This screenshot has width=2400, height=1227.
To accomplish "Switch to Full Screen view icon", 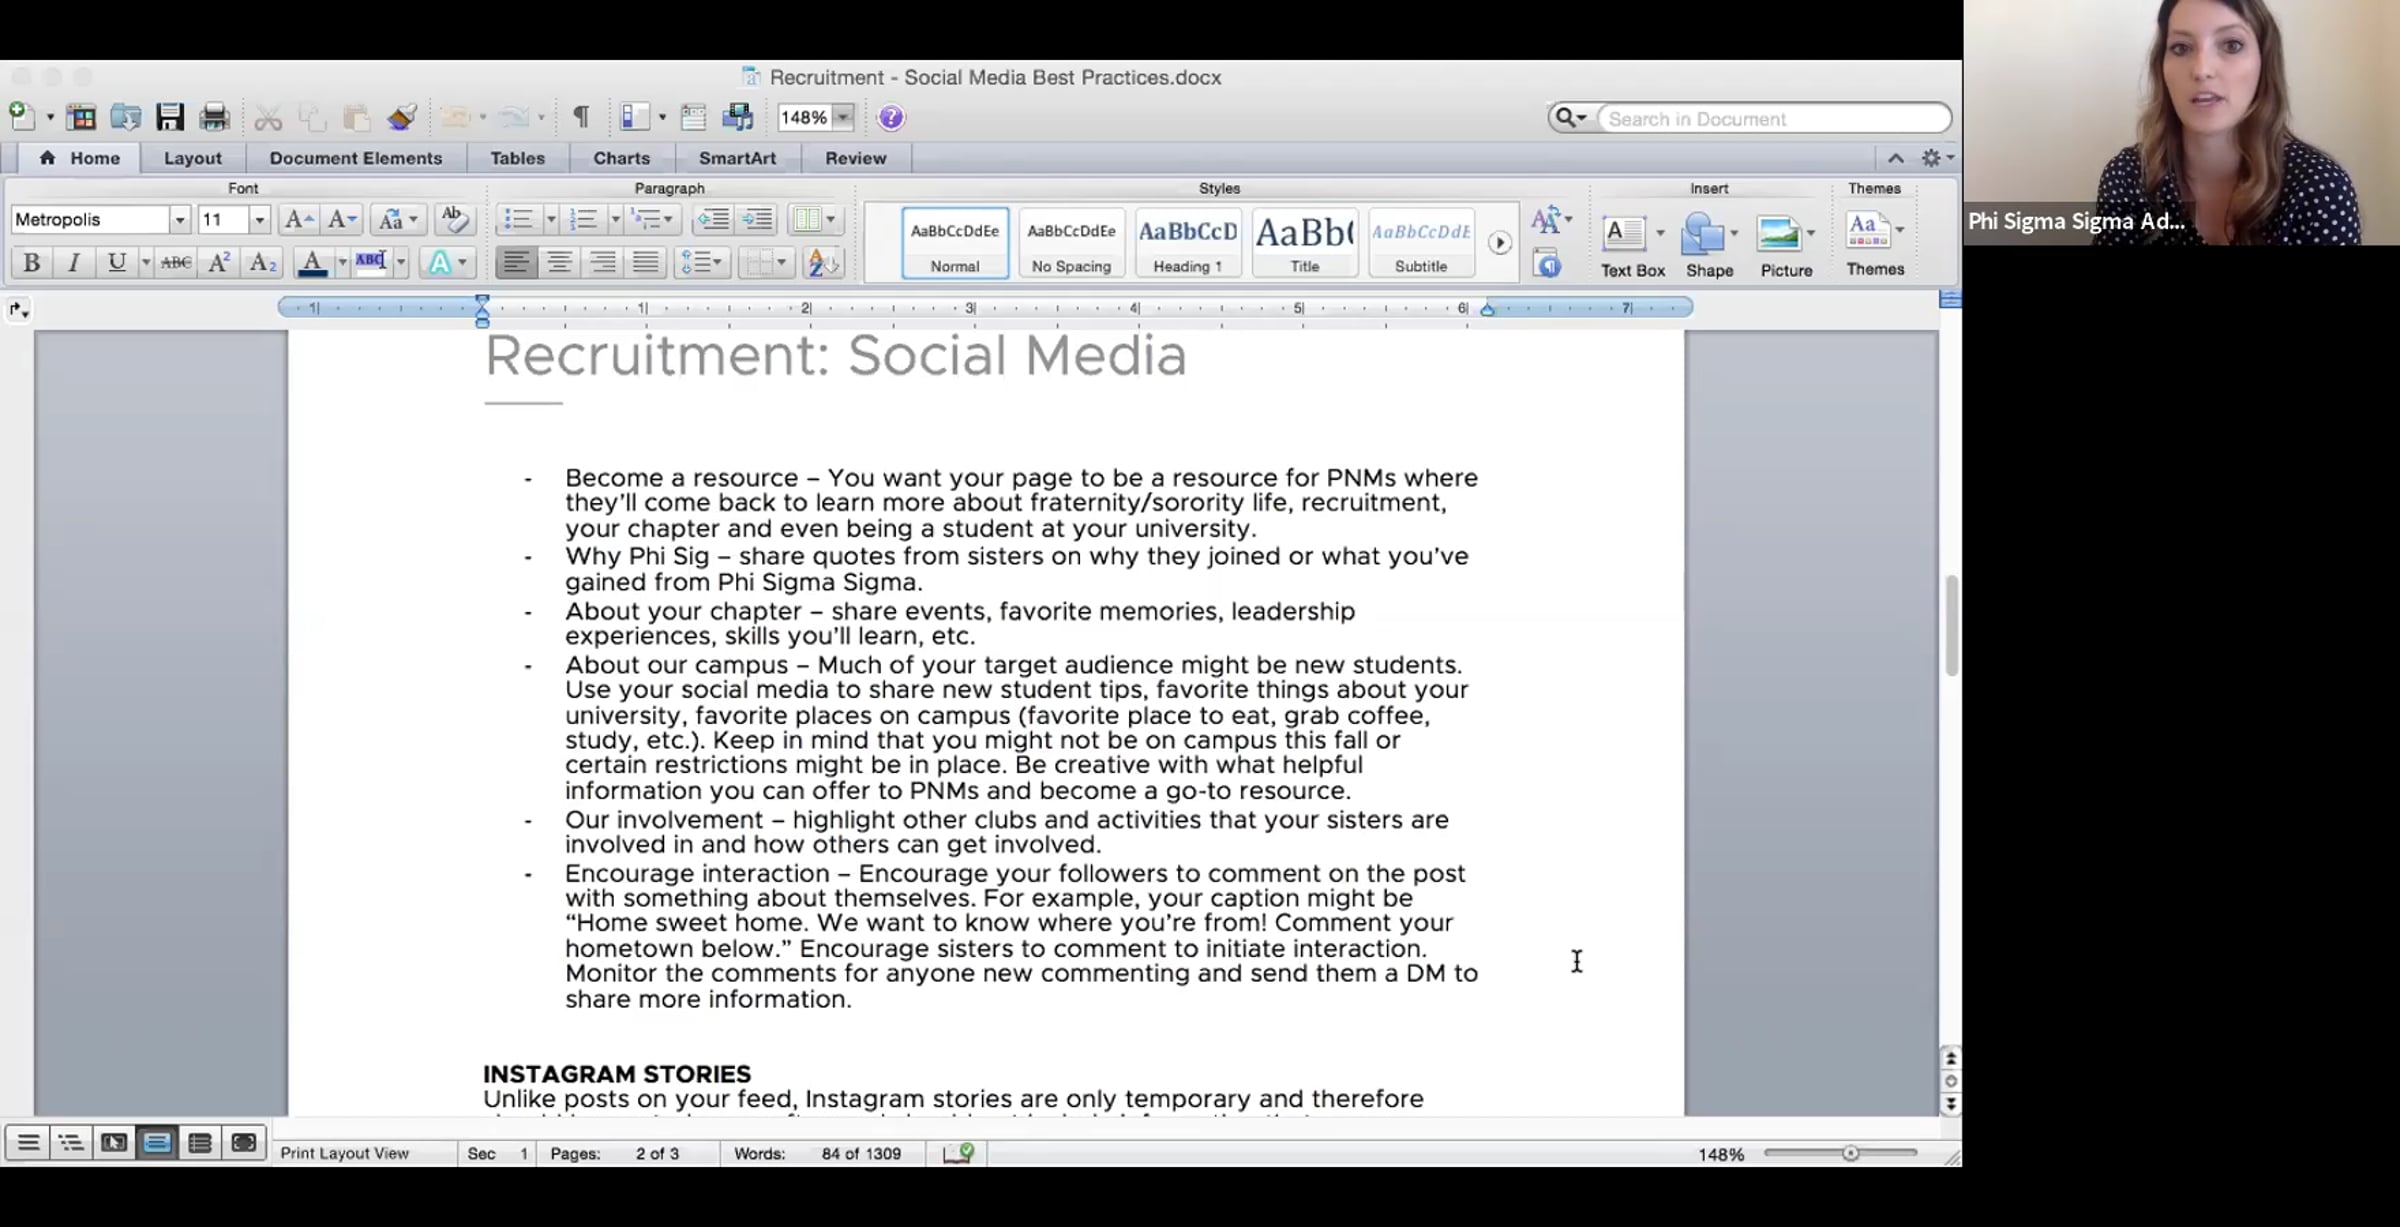I will tap(243, 1142).
